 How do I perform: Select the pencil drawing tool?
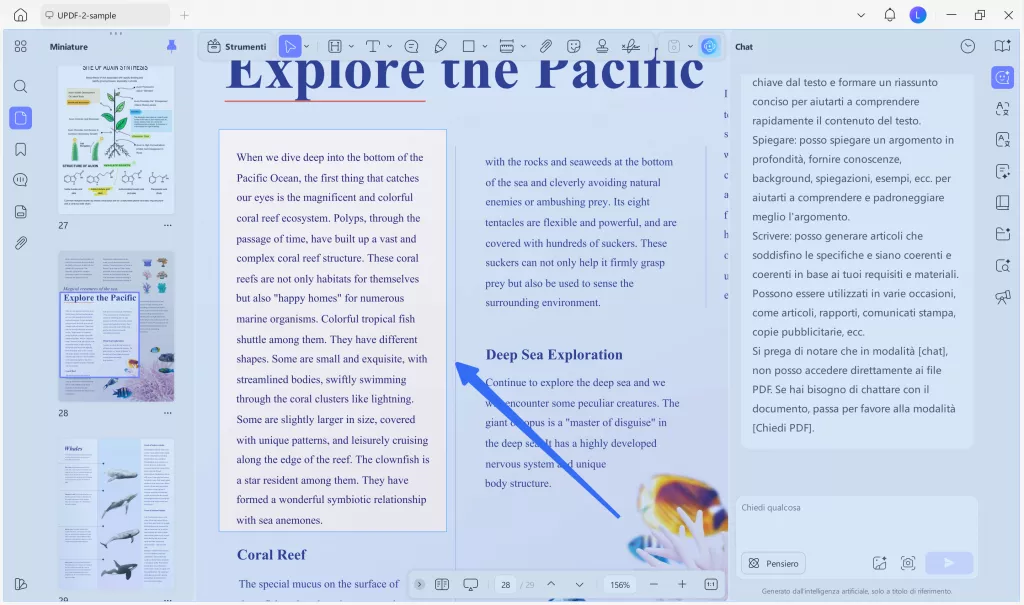[x=440, y=46]
